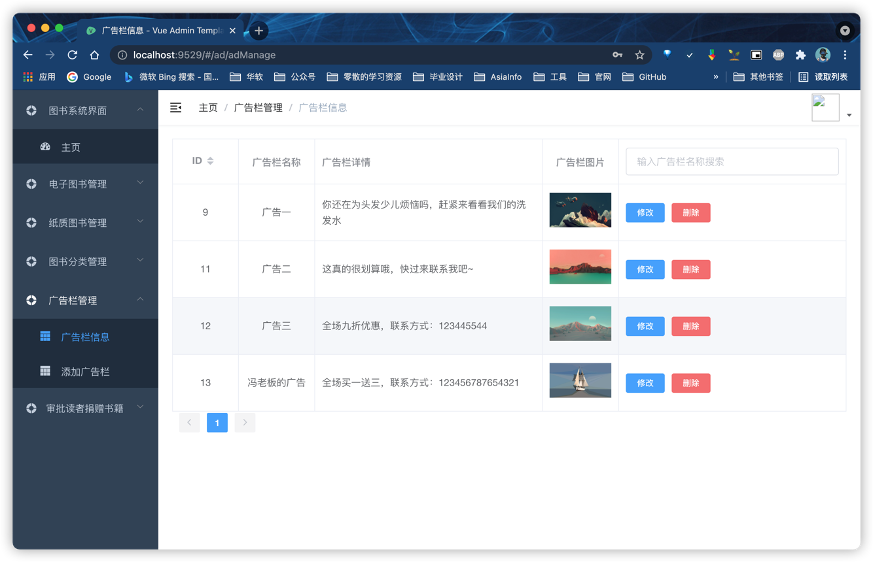The image size is (874, 562).
Task: Expand the 纸质图书管理 menu
Action: point(85,222)
